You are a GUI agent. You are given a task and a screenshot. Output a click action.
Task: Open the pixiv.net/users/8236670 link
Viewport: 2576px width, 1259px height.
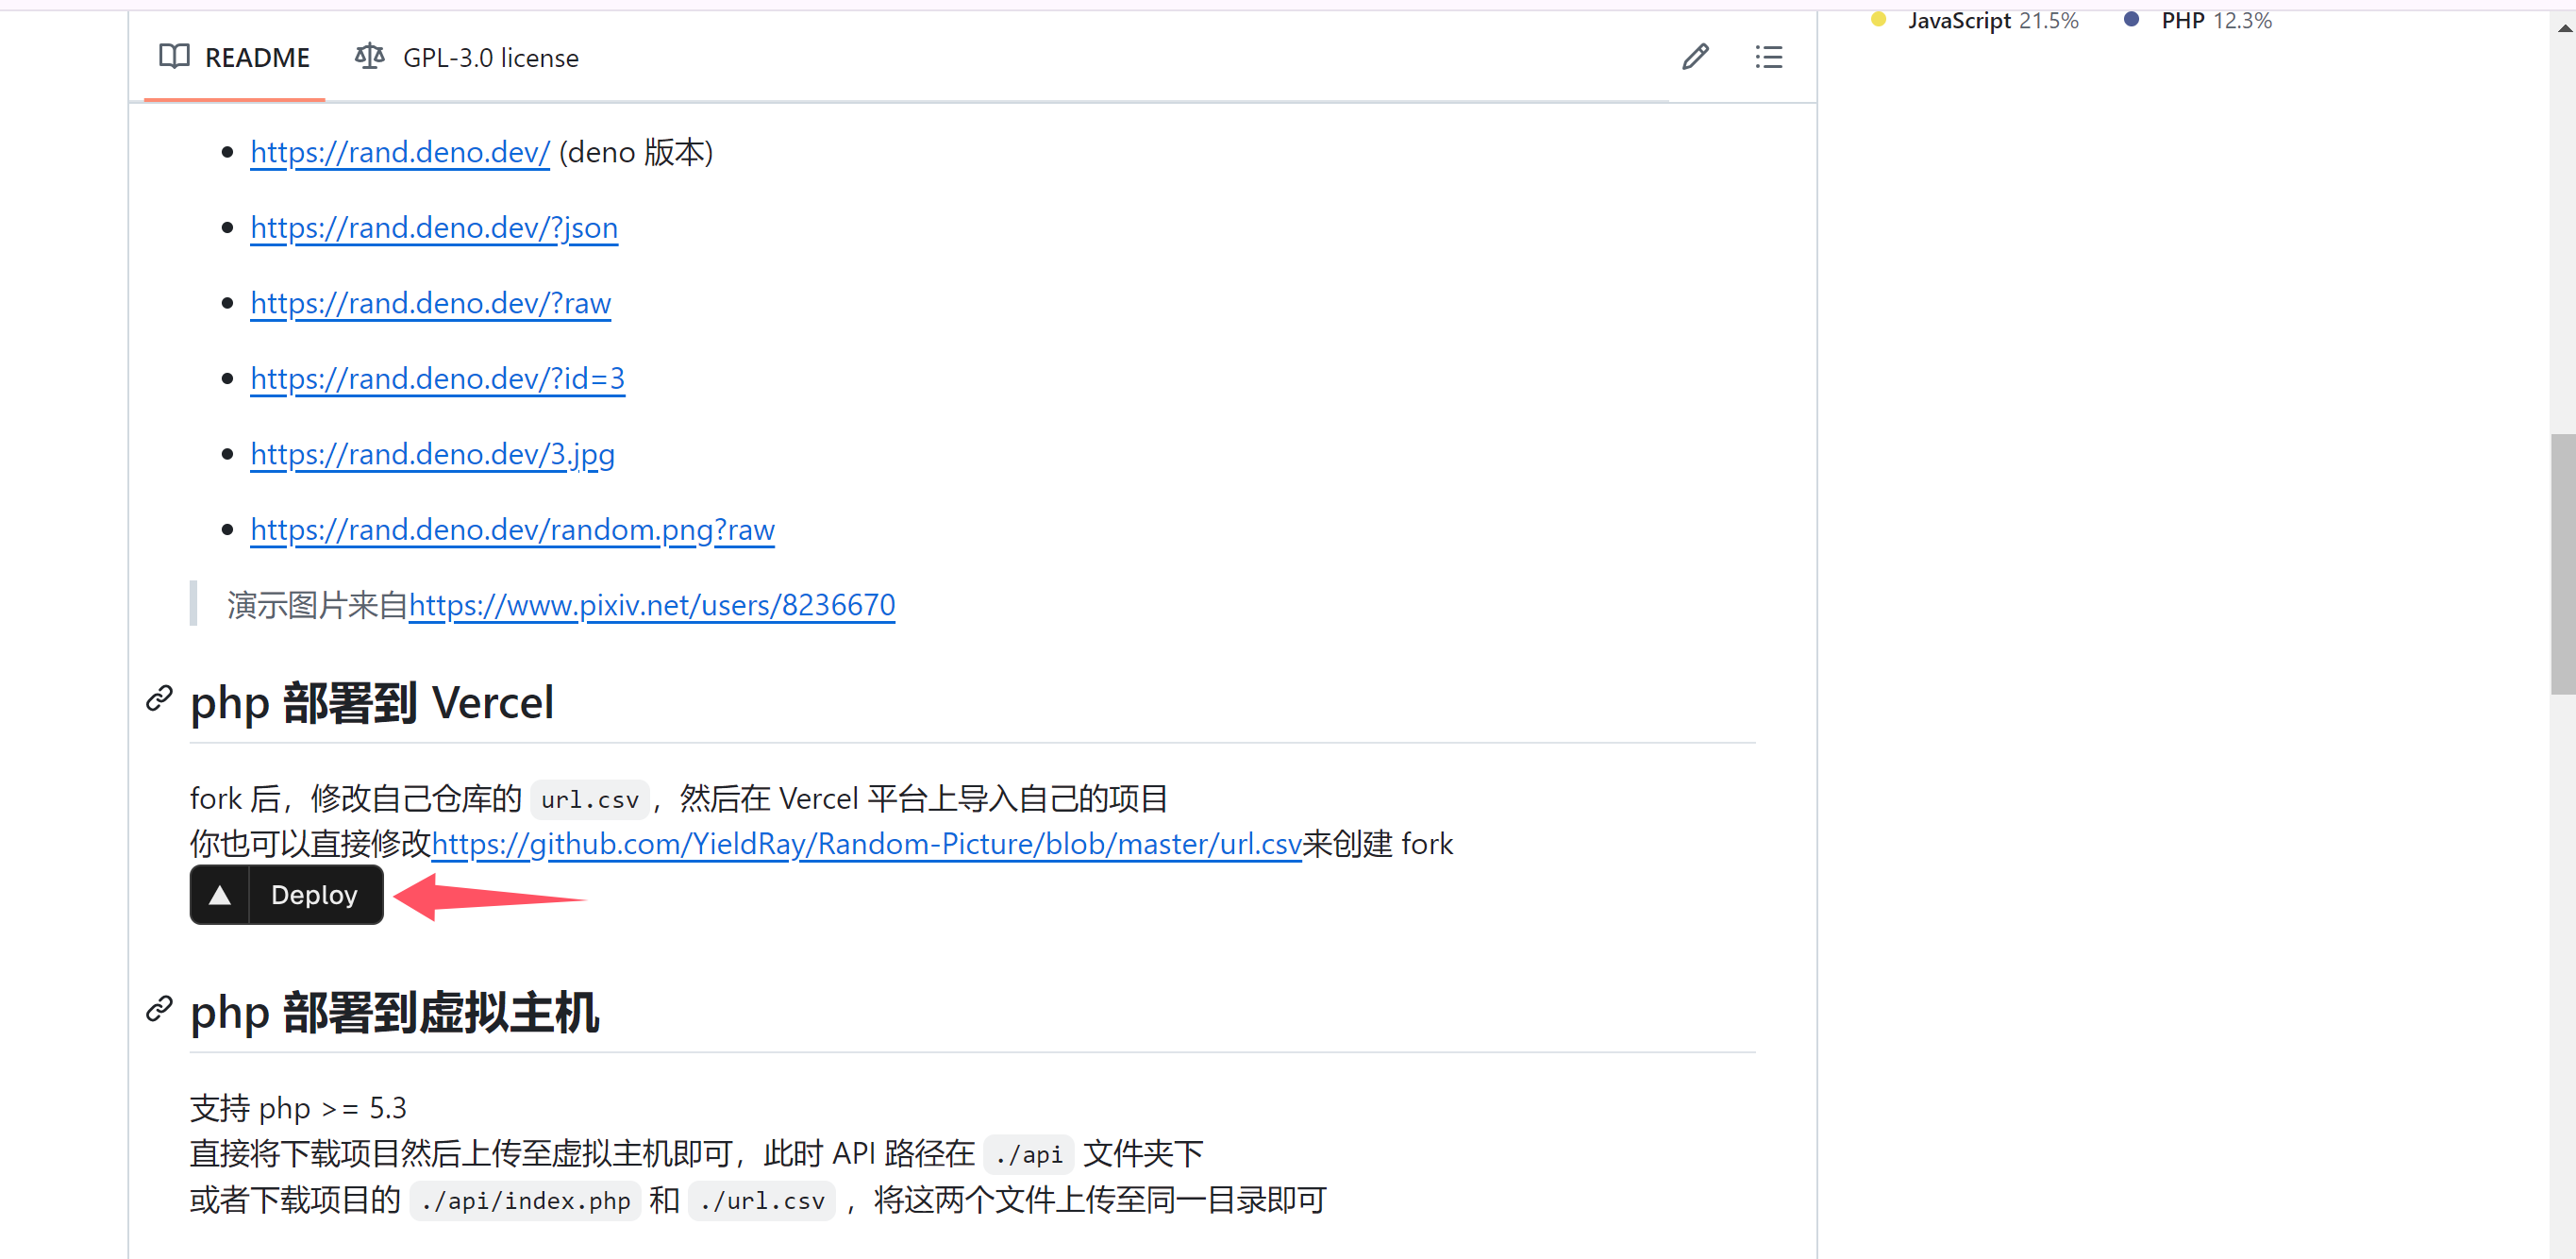(652, 605)
